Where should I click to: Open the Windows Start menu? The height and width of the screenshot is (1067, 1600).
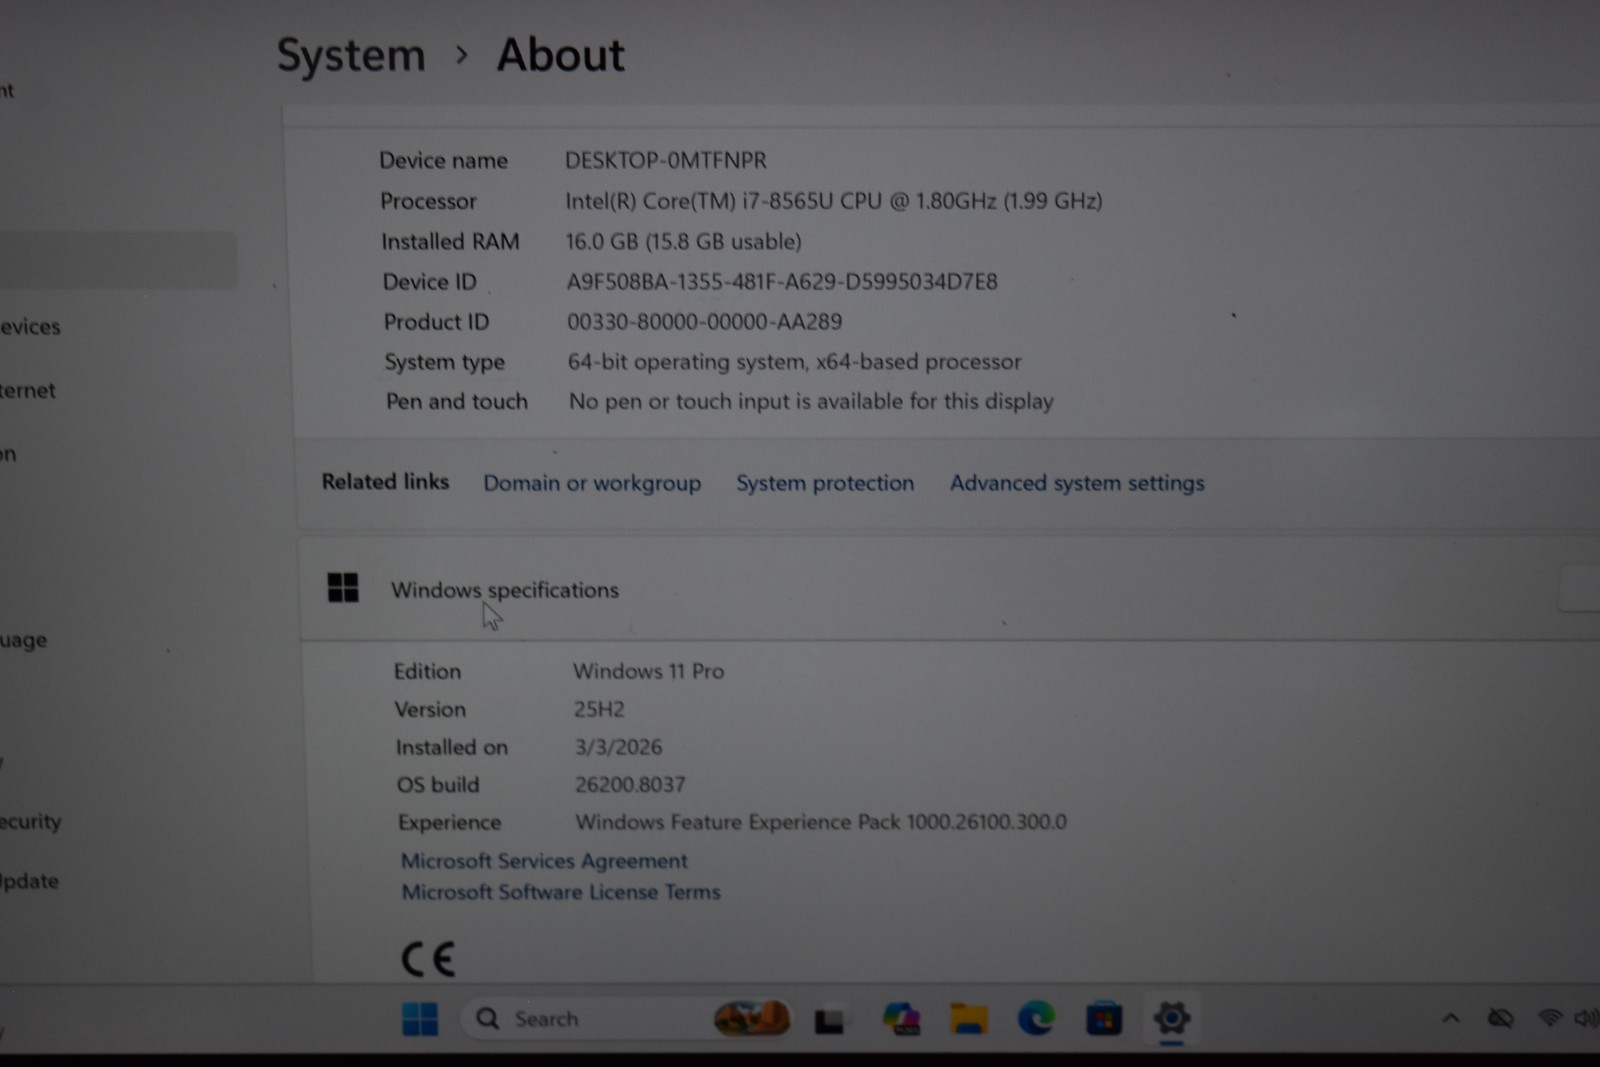420,1019
